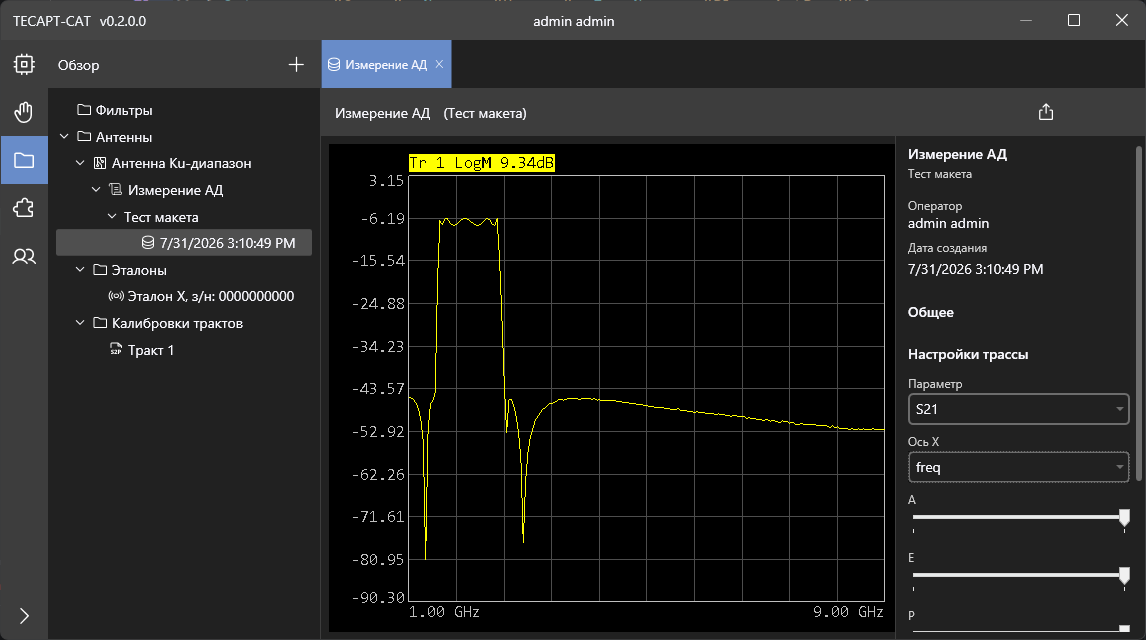
Task: Open the folder browser sidebar icon
Action: coord(24,160)
